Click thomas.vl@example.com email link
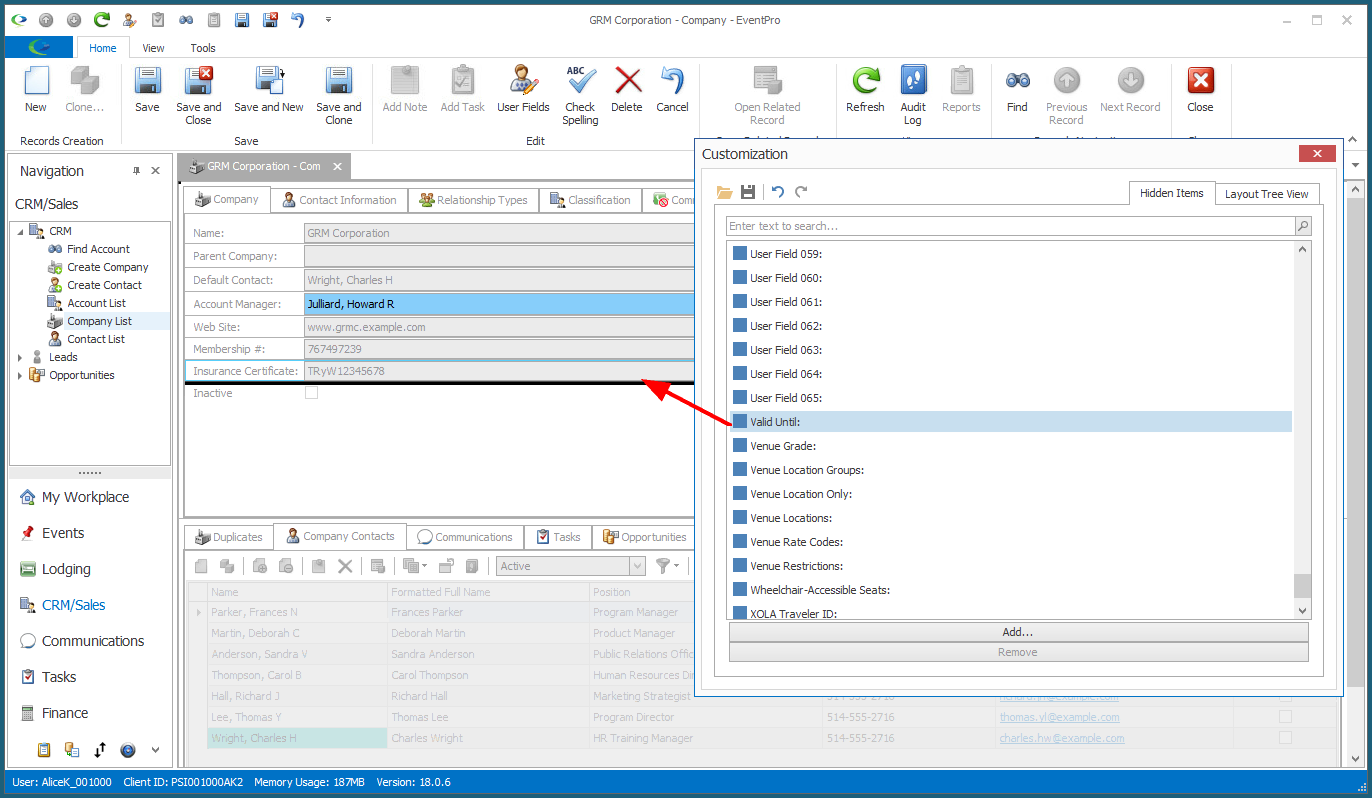 pos(1059,717)
